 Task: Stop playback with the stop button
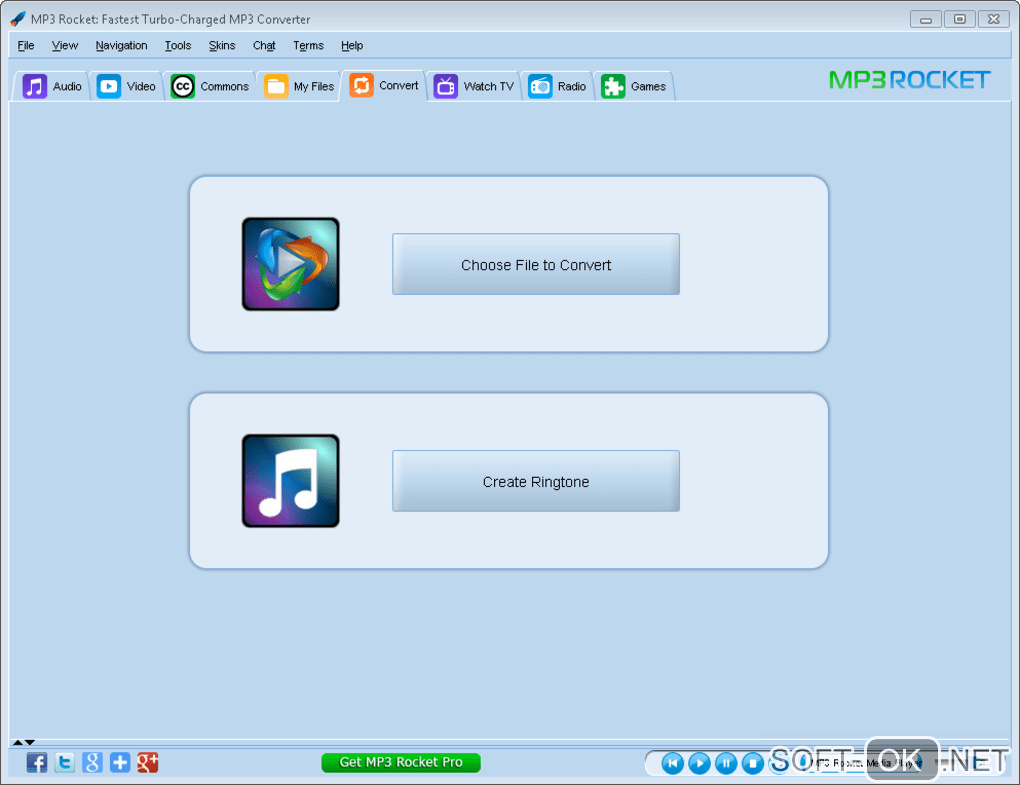point(753,763)
